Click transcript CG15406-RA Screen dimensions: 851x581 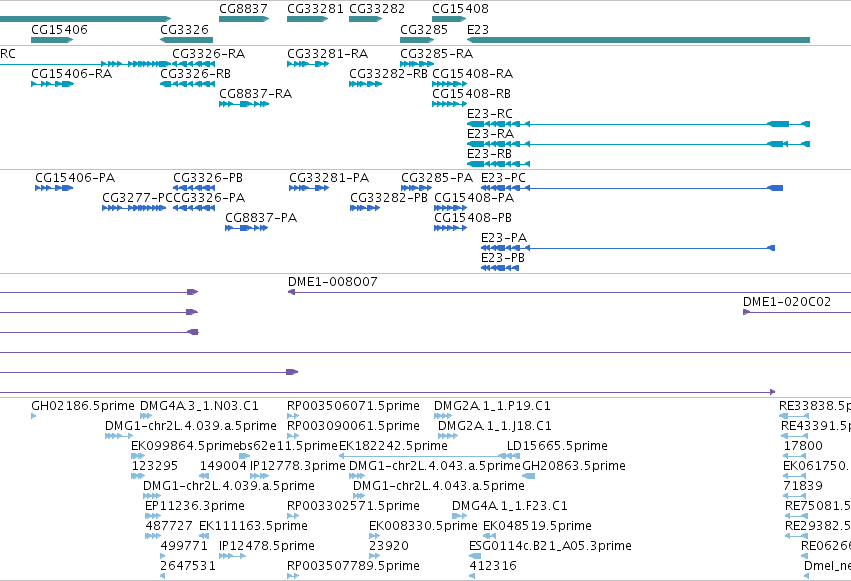[x=52, y=84]
